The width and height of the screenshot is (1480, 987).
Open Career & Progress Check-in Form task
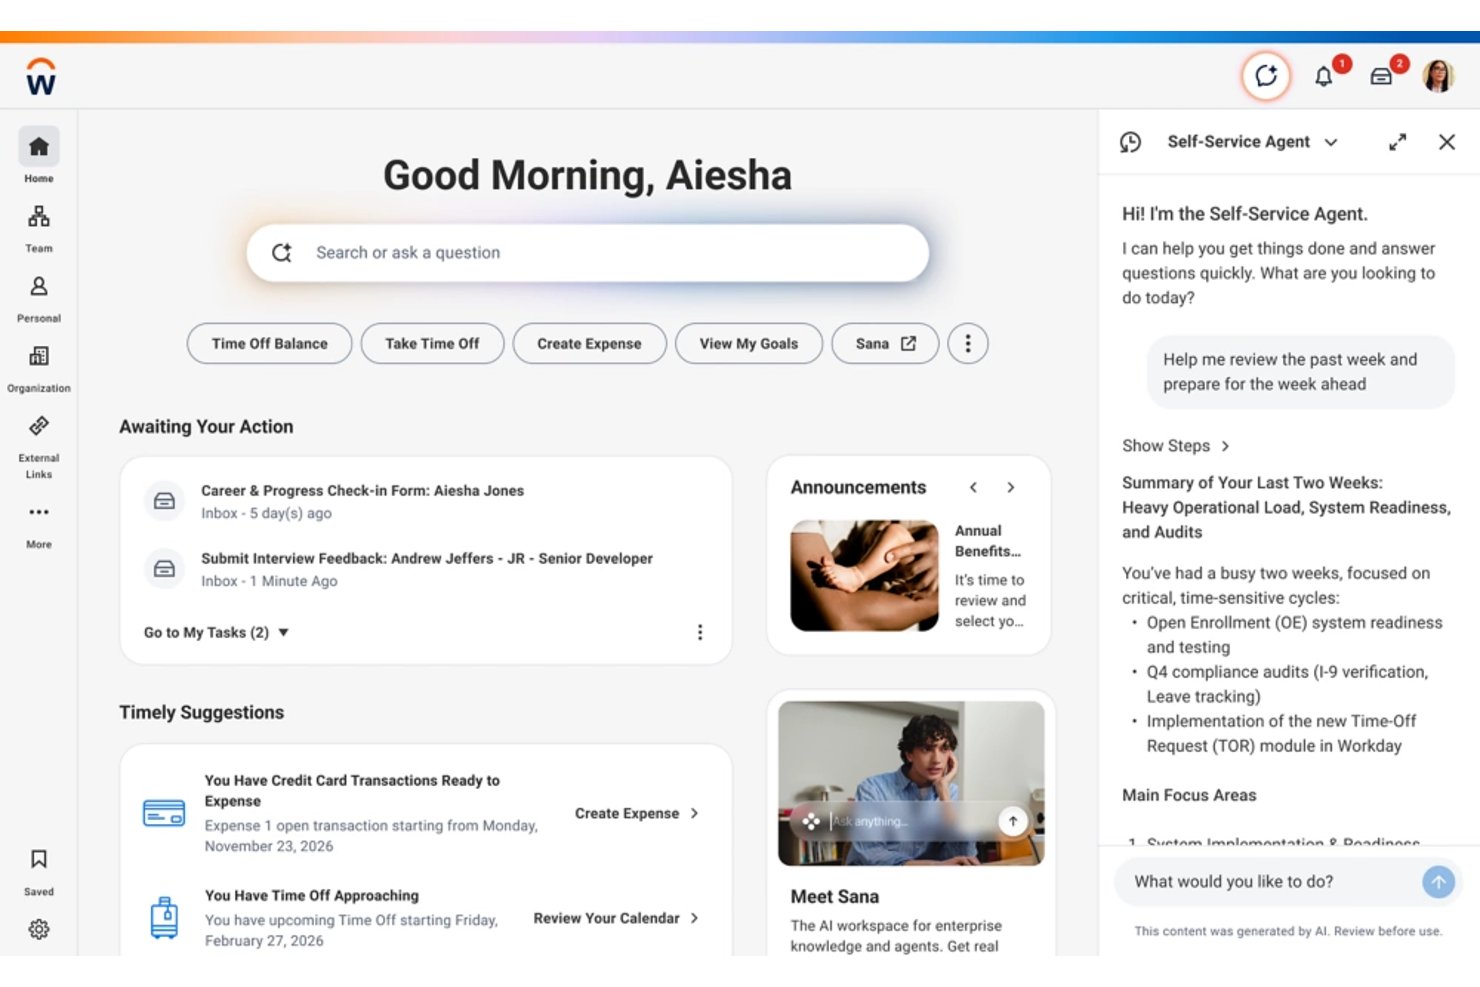[x=362, y=491]
